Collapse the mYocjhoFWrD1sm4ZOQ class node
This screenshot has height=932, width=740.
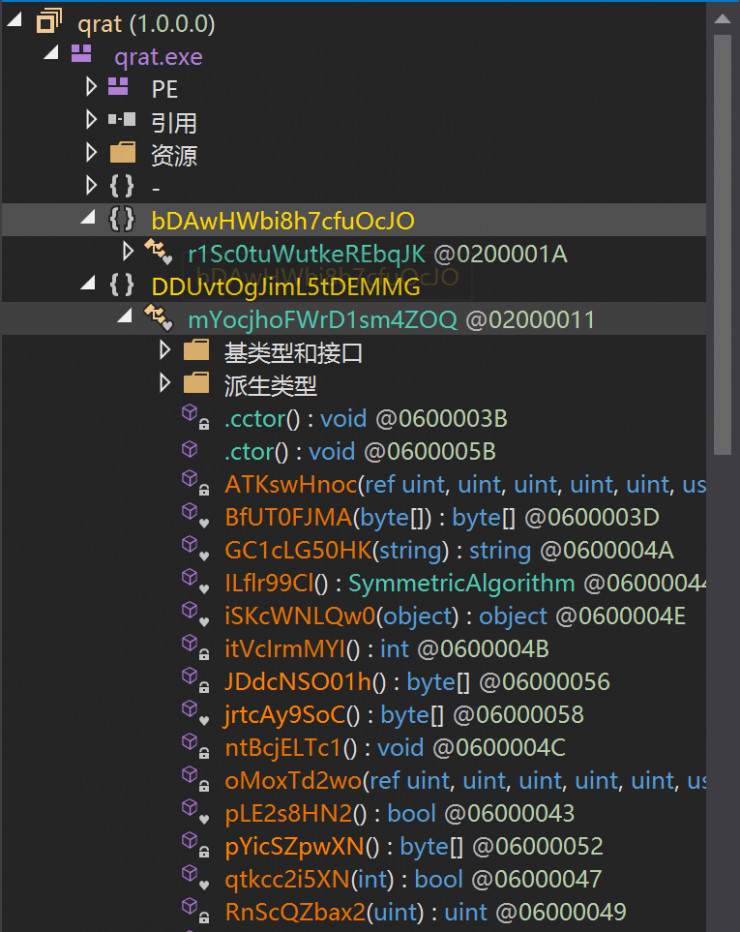coord(125,319)
